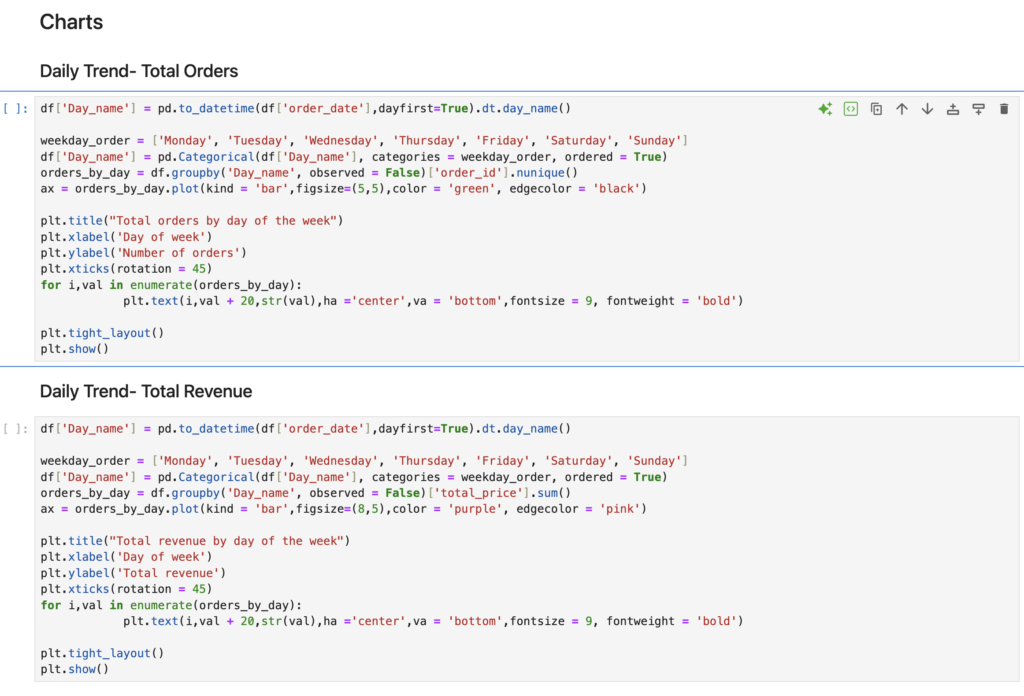Duplicate the Total Orders cell
This screenshot has width=1024, height=696.
click(876, 109)
